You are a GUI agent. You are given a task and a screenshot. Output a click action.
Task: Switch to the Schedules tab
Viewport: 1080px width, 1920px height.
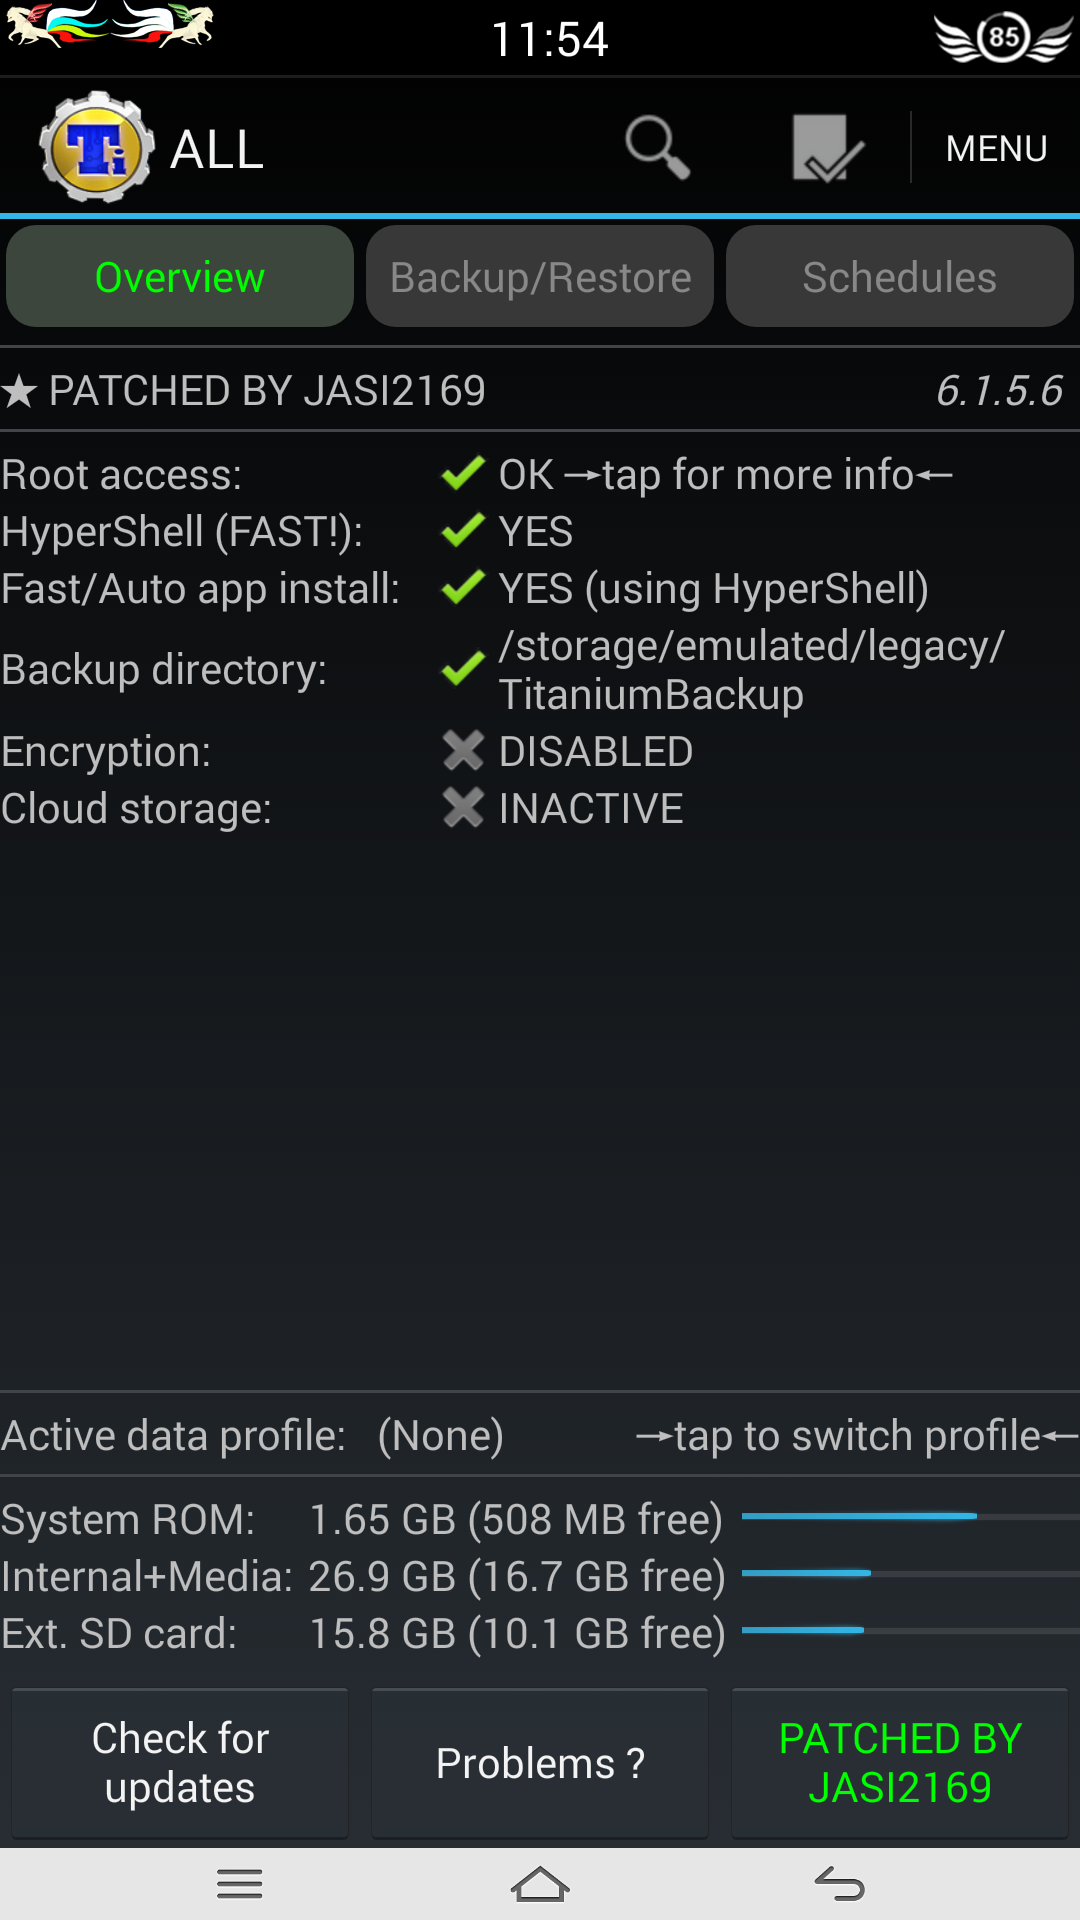[x=899, y=277]
